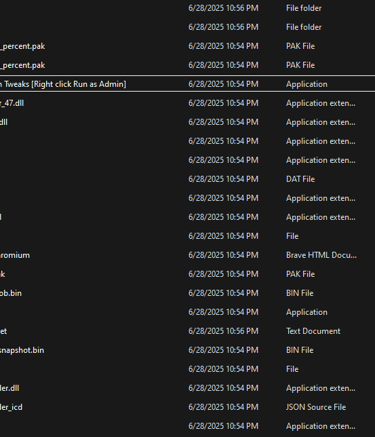The width and height of the screenshot is (375, 437).
Task: Click 'Application exten...' type in the ler.dll row
Action: click(320, 388)
